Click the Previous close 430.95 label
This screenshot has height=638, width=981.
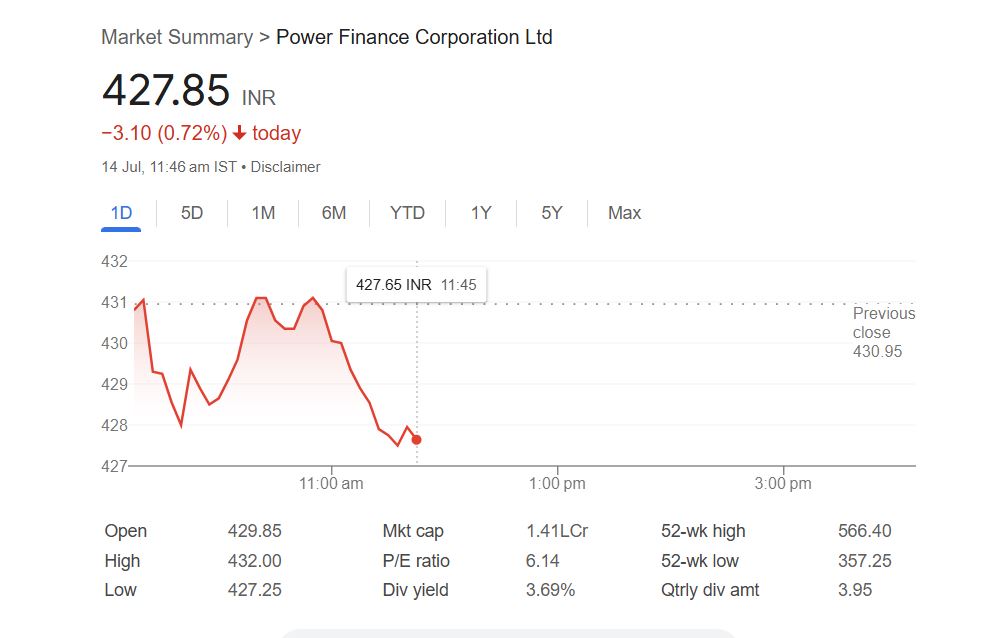click(x=883, y=332)
